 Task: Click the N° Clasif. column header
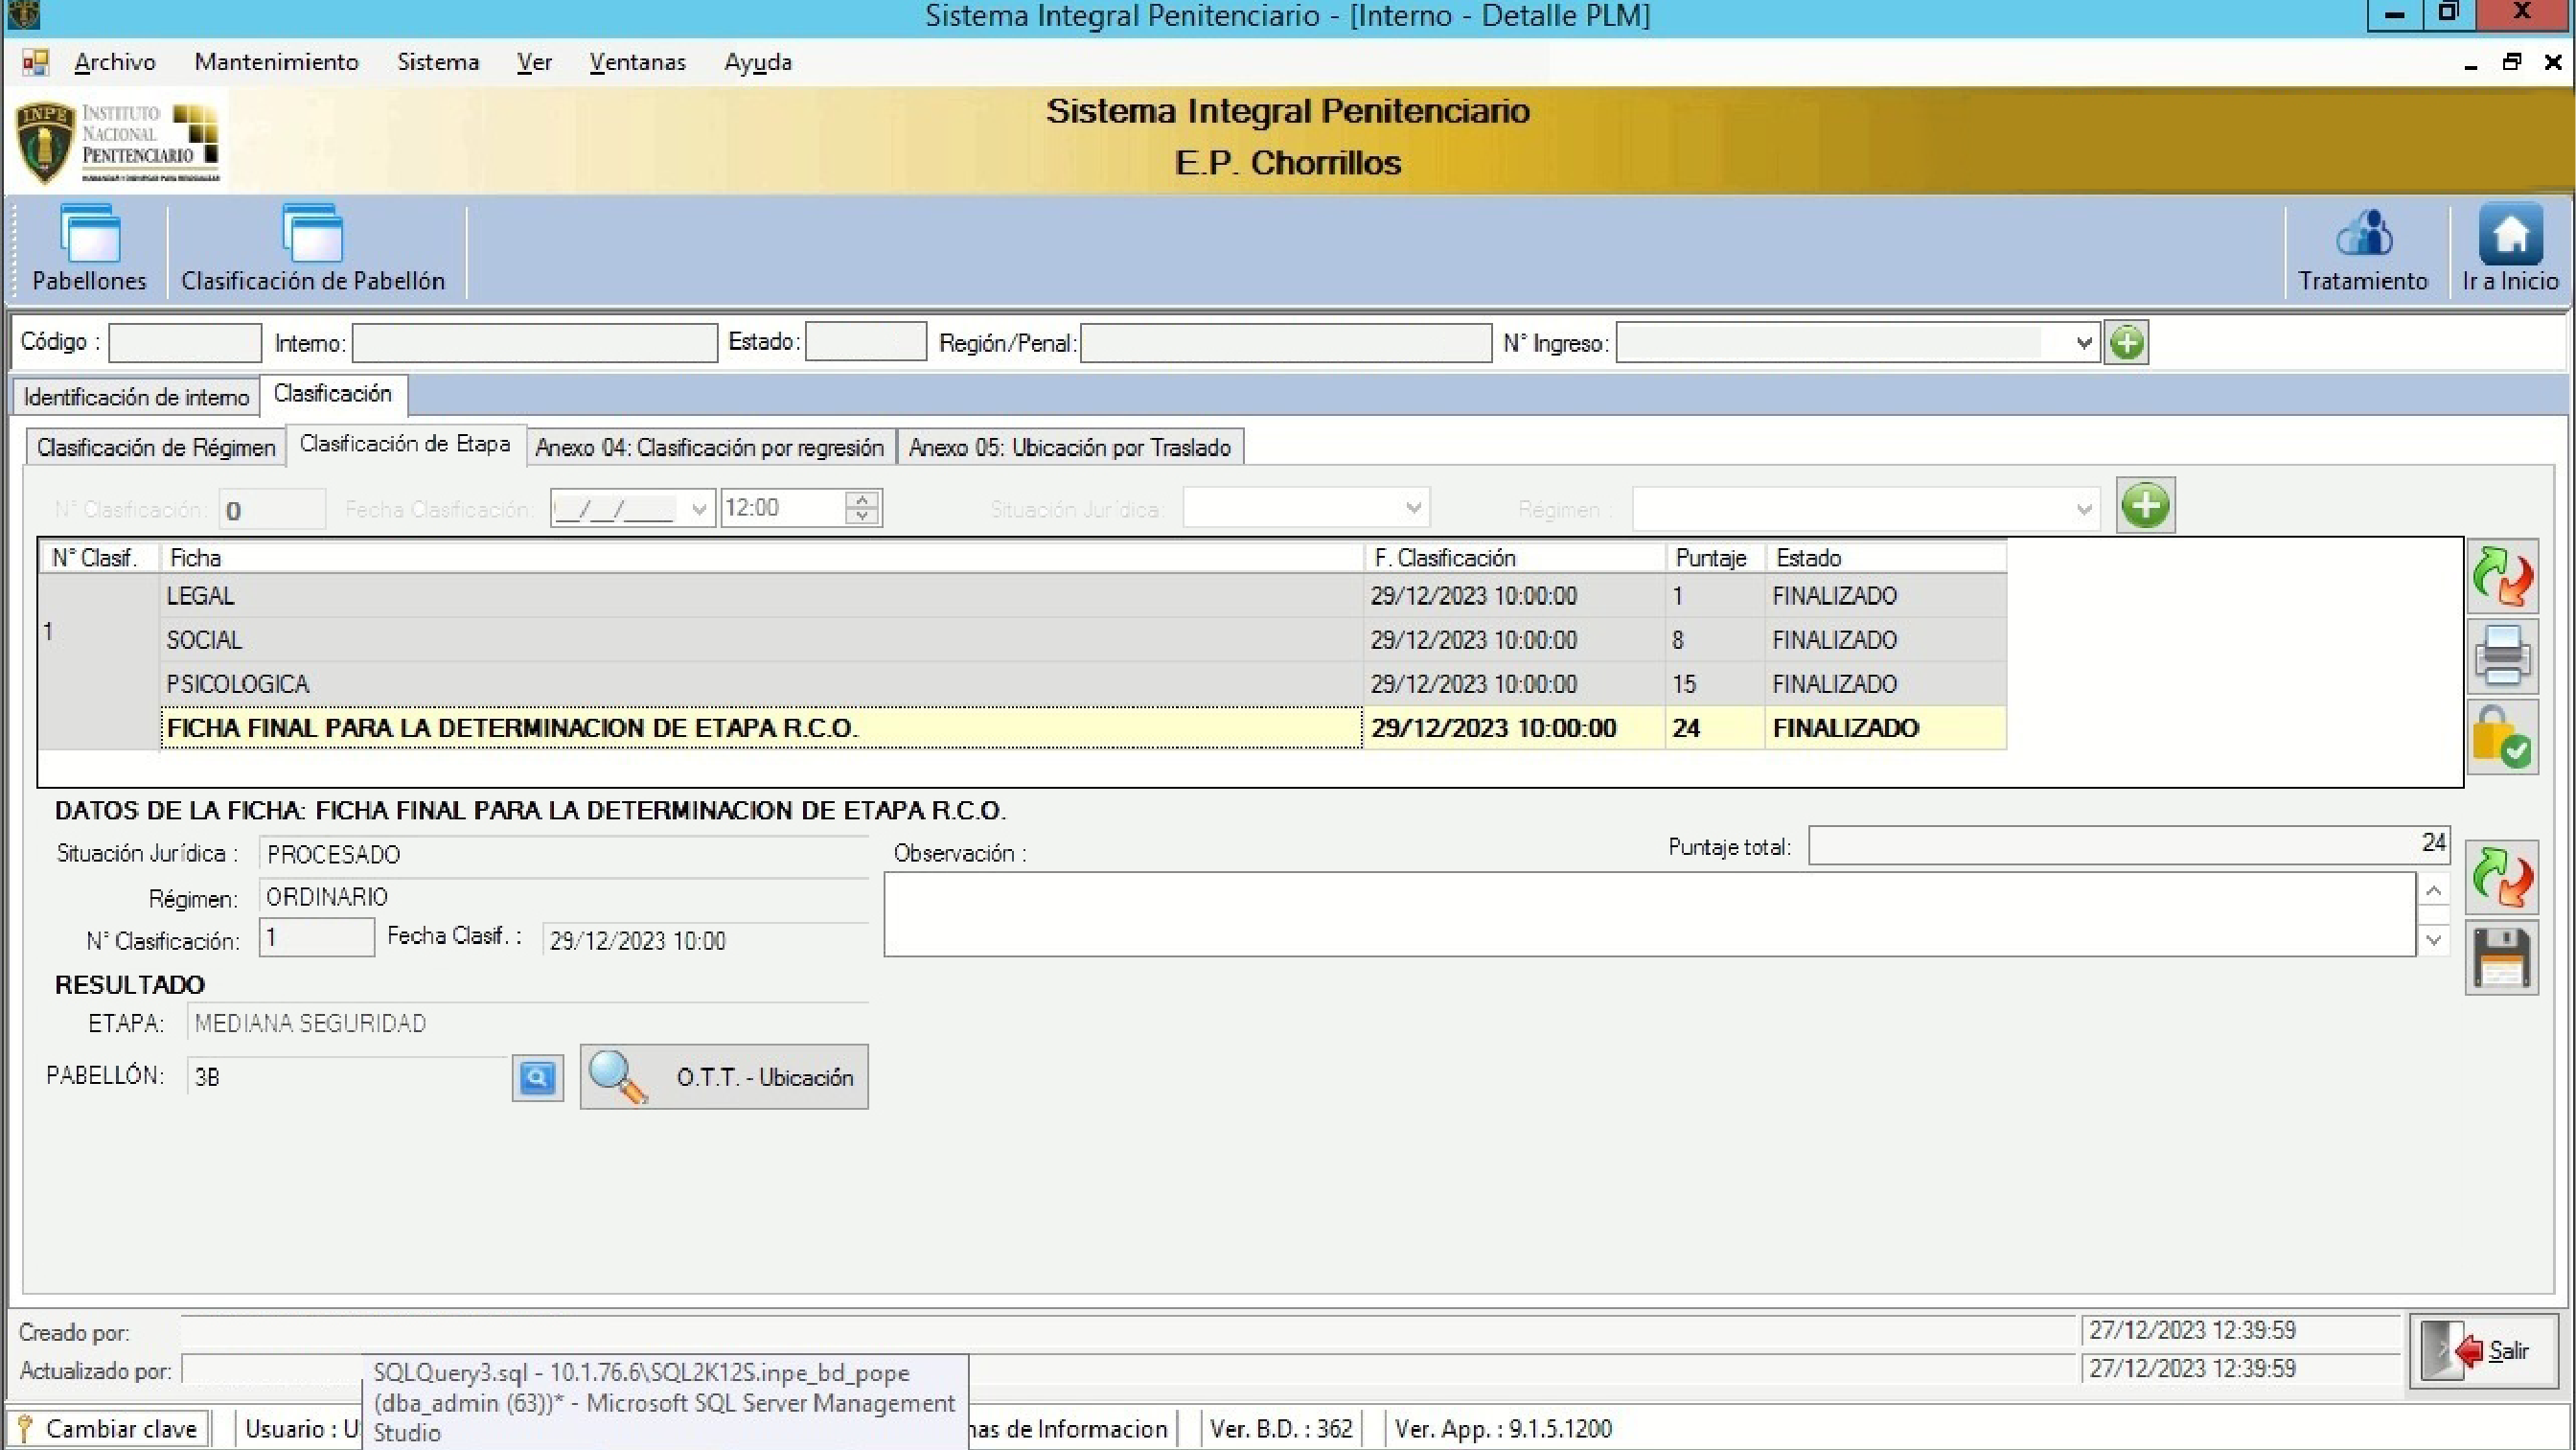coord(99,558)
